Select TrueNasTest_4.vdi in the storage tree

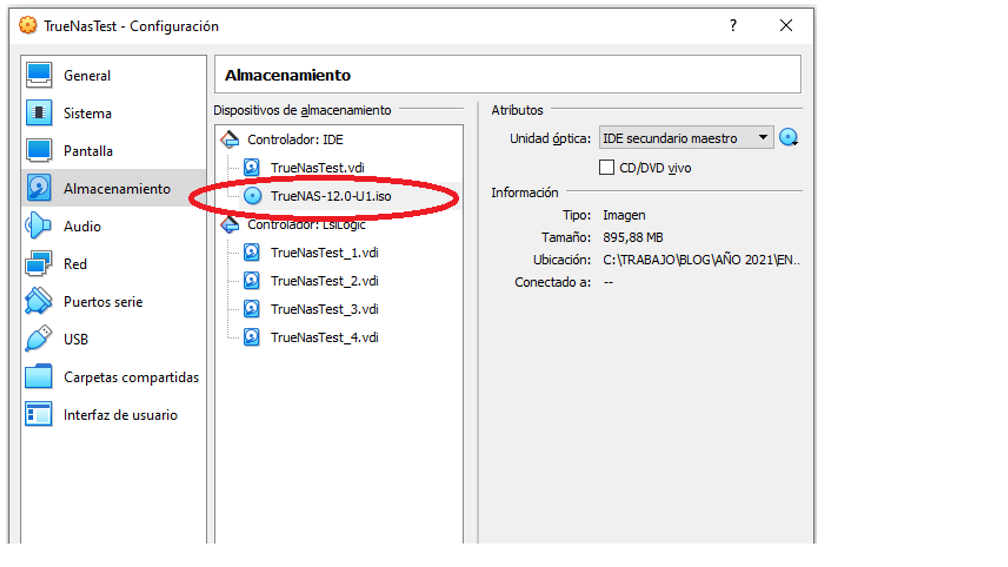325,338
